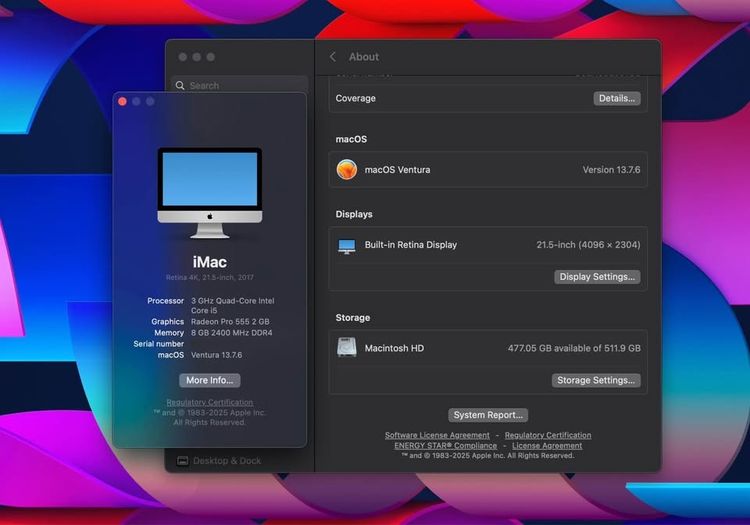Click the 3 GHz Quad-Core Intel processor value
This screenshot has height=525, width=750.
pos(232,306)
